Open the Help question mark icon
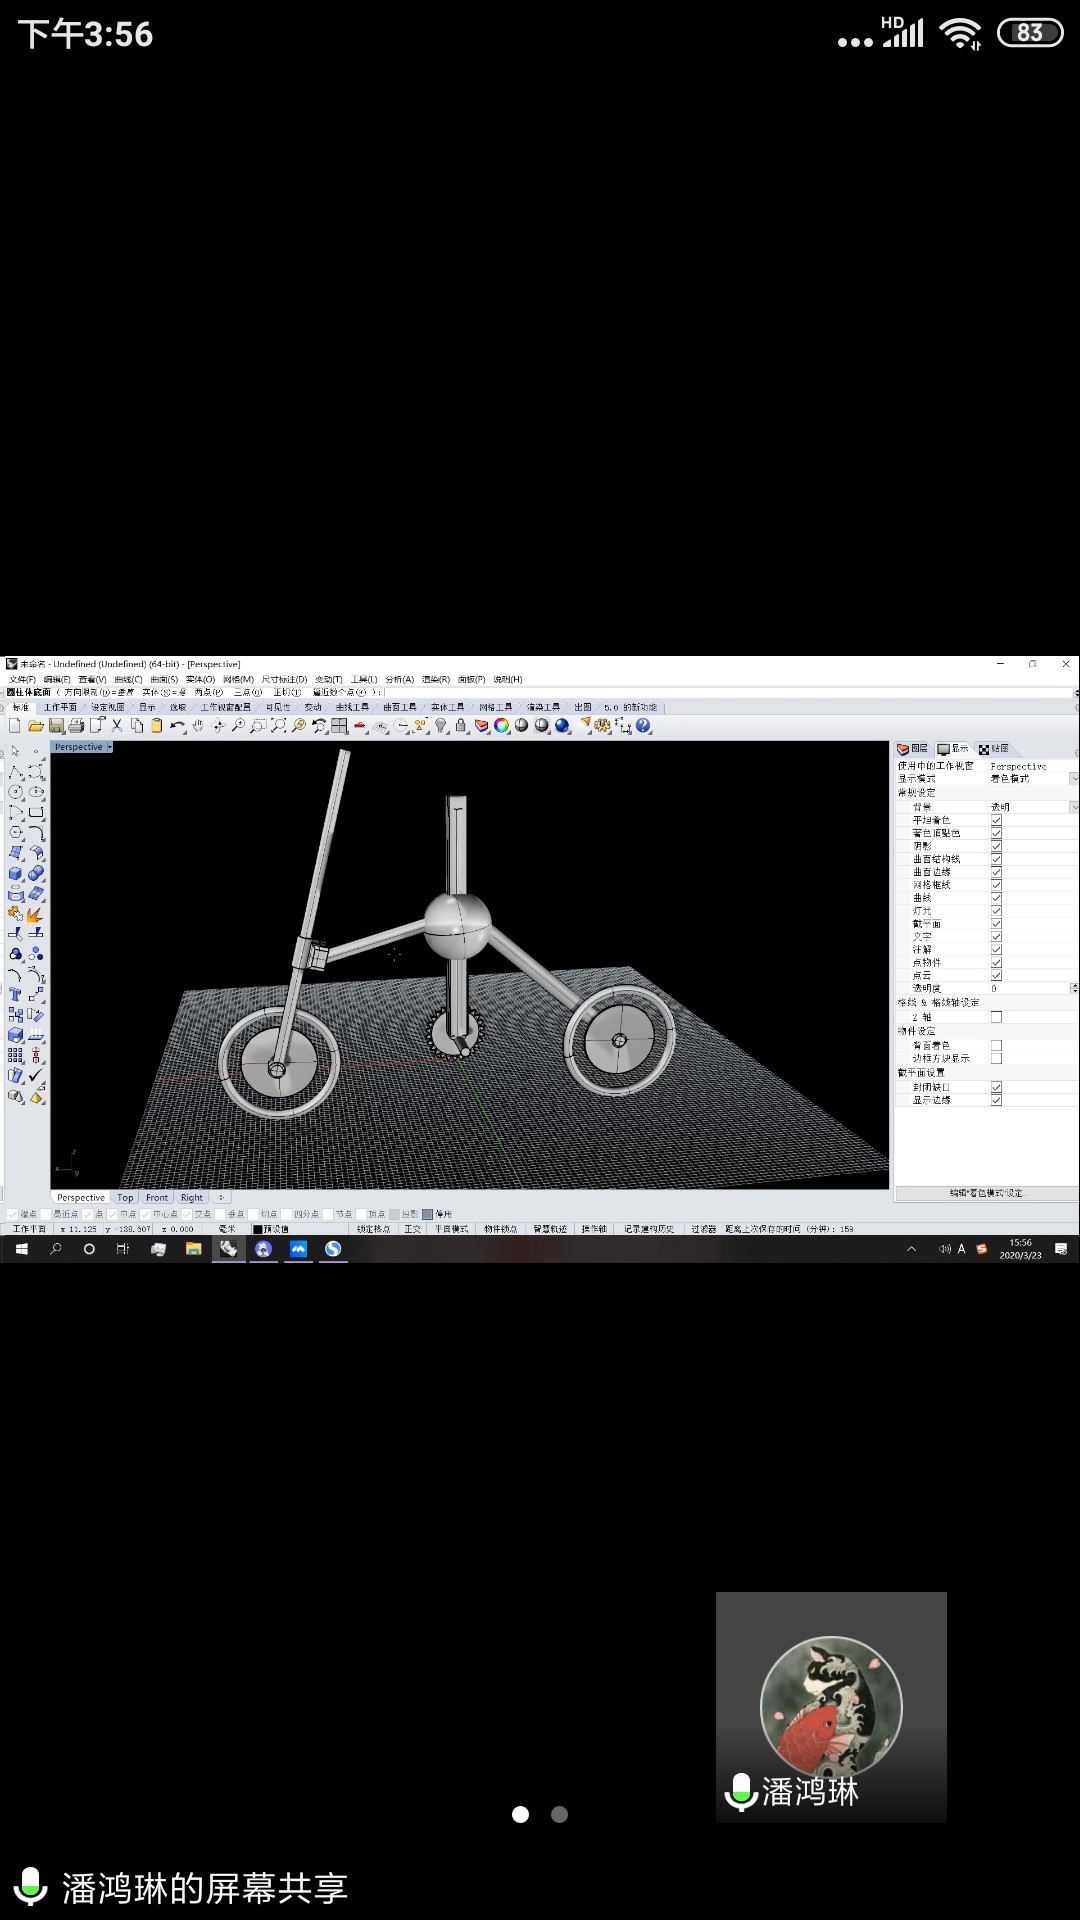The image size is (1080, 1920). (x=643, y=726)
